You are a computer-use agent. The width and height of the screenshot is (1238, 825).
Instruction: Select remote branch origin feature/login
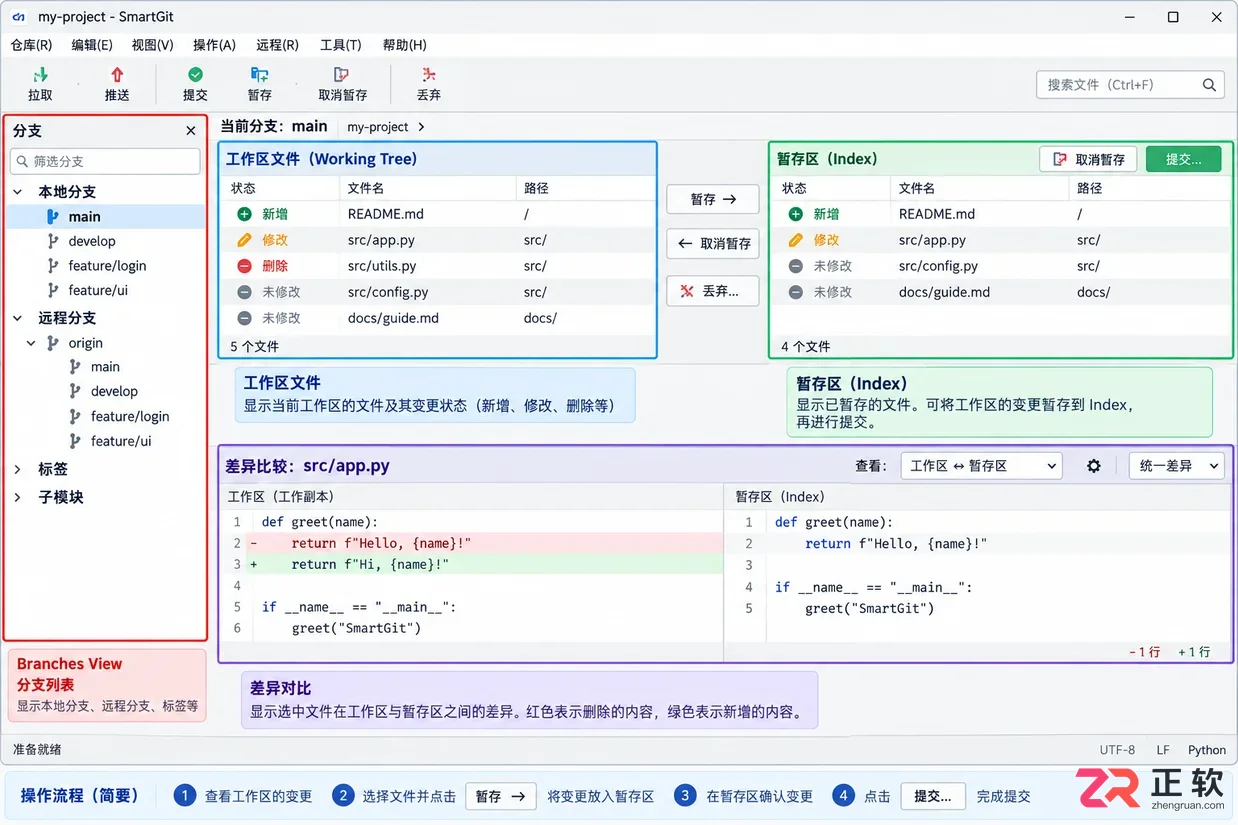click(130, 416)
